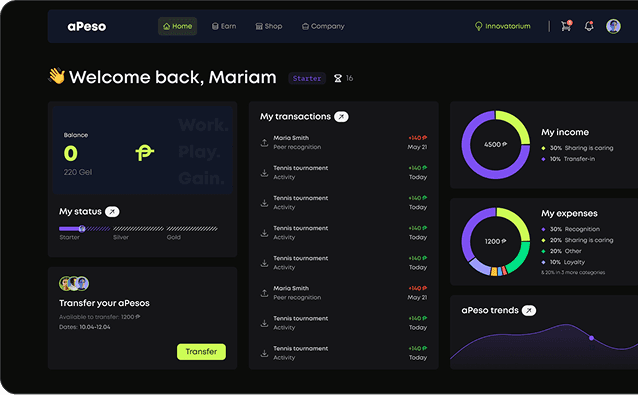Click the '20% Other' expenses legend

click(562, 251)
